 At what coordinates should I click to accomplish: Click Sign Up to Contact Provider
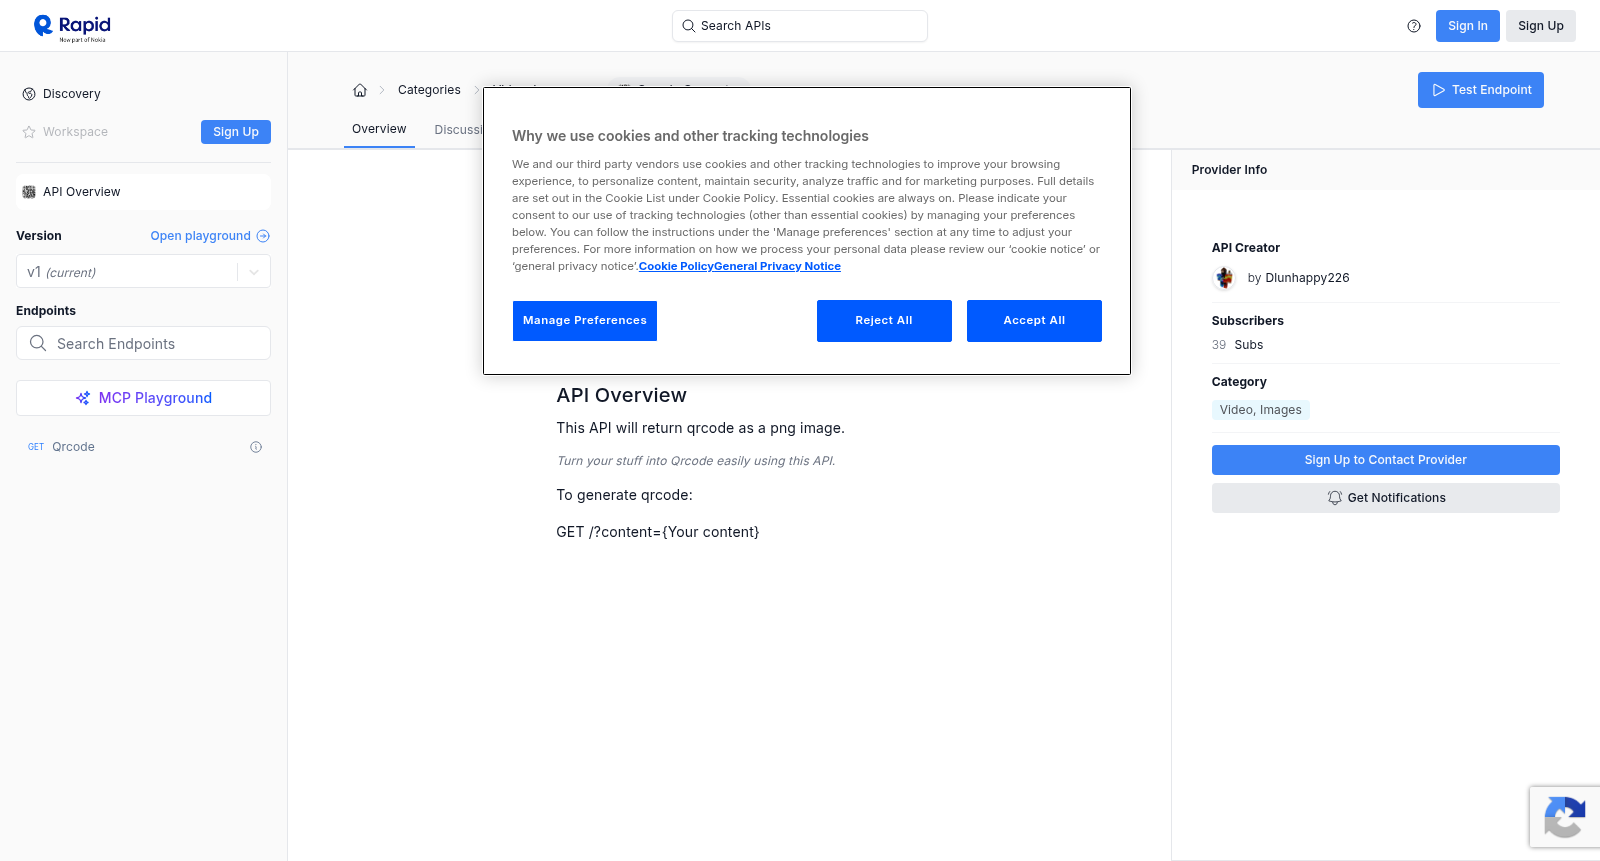pos(1385,460)
